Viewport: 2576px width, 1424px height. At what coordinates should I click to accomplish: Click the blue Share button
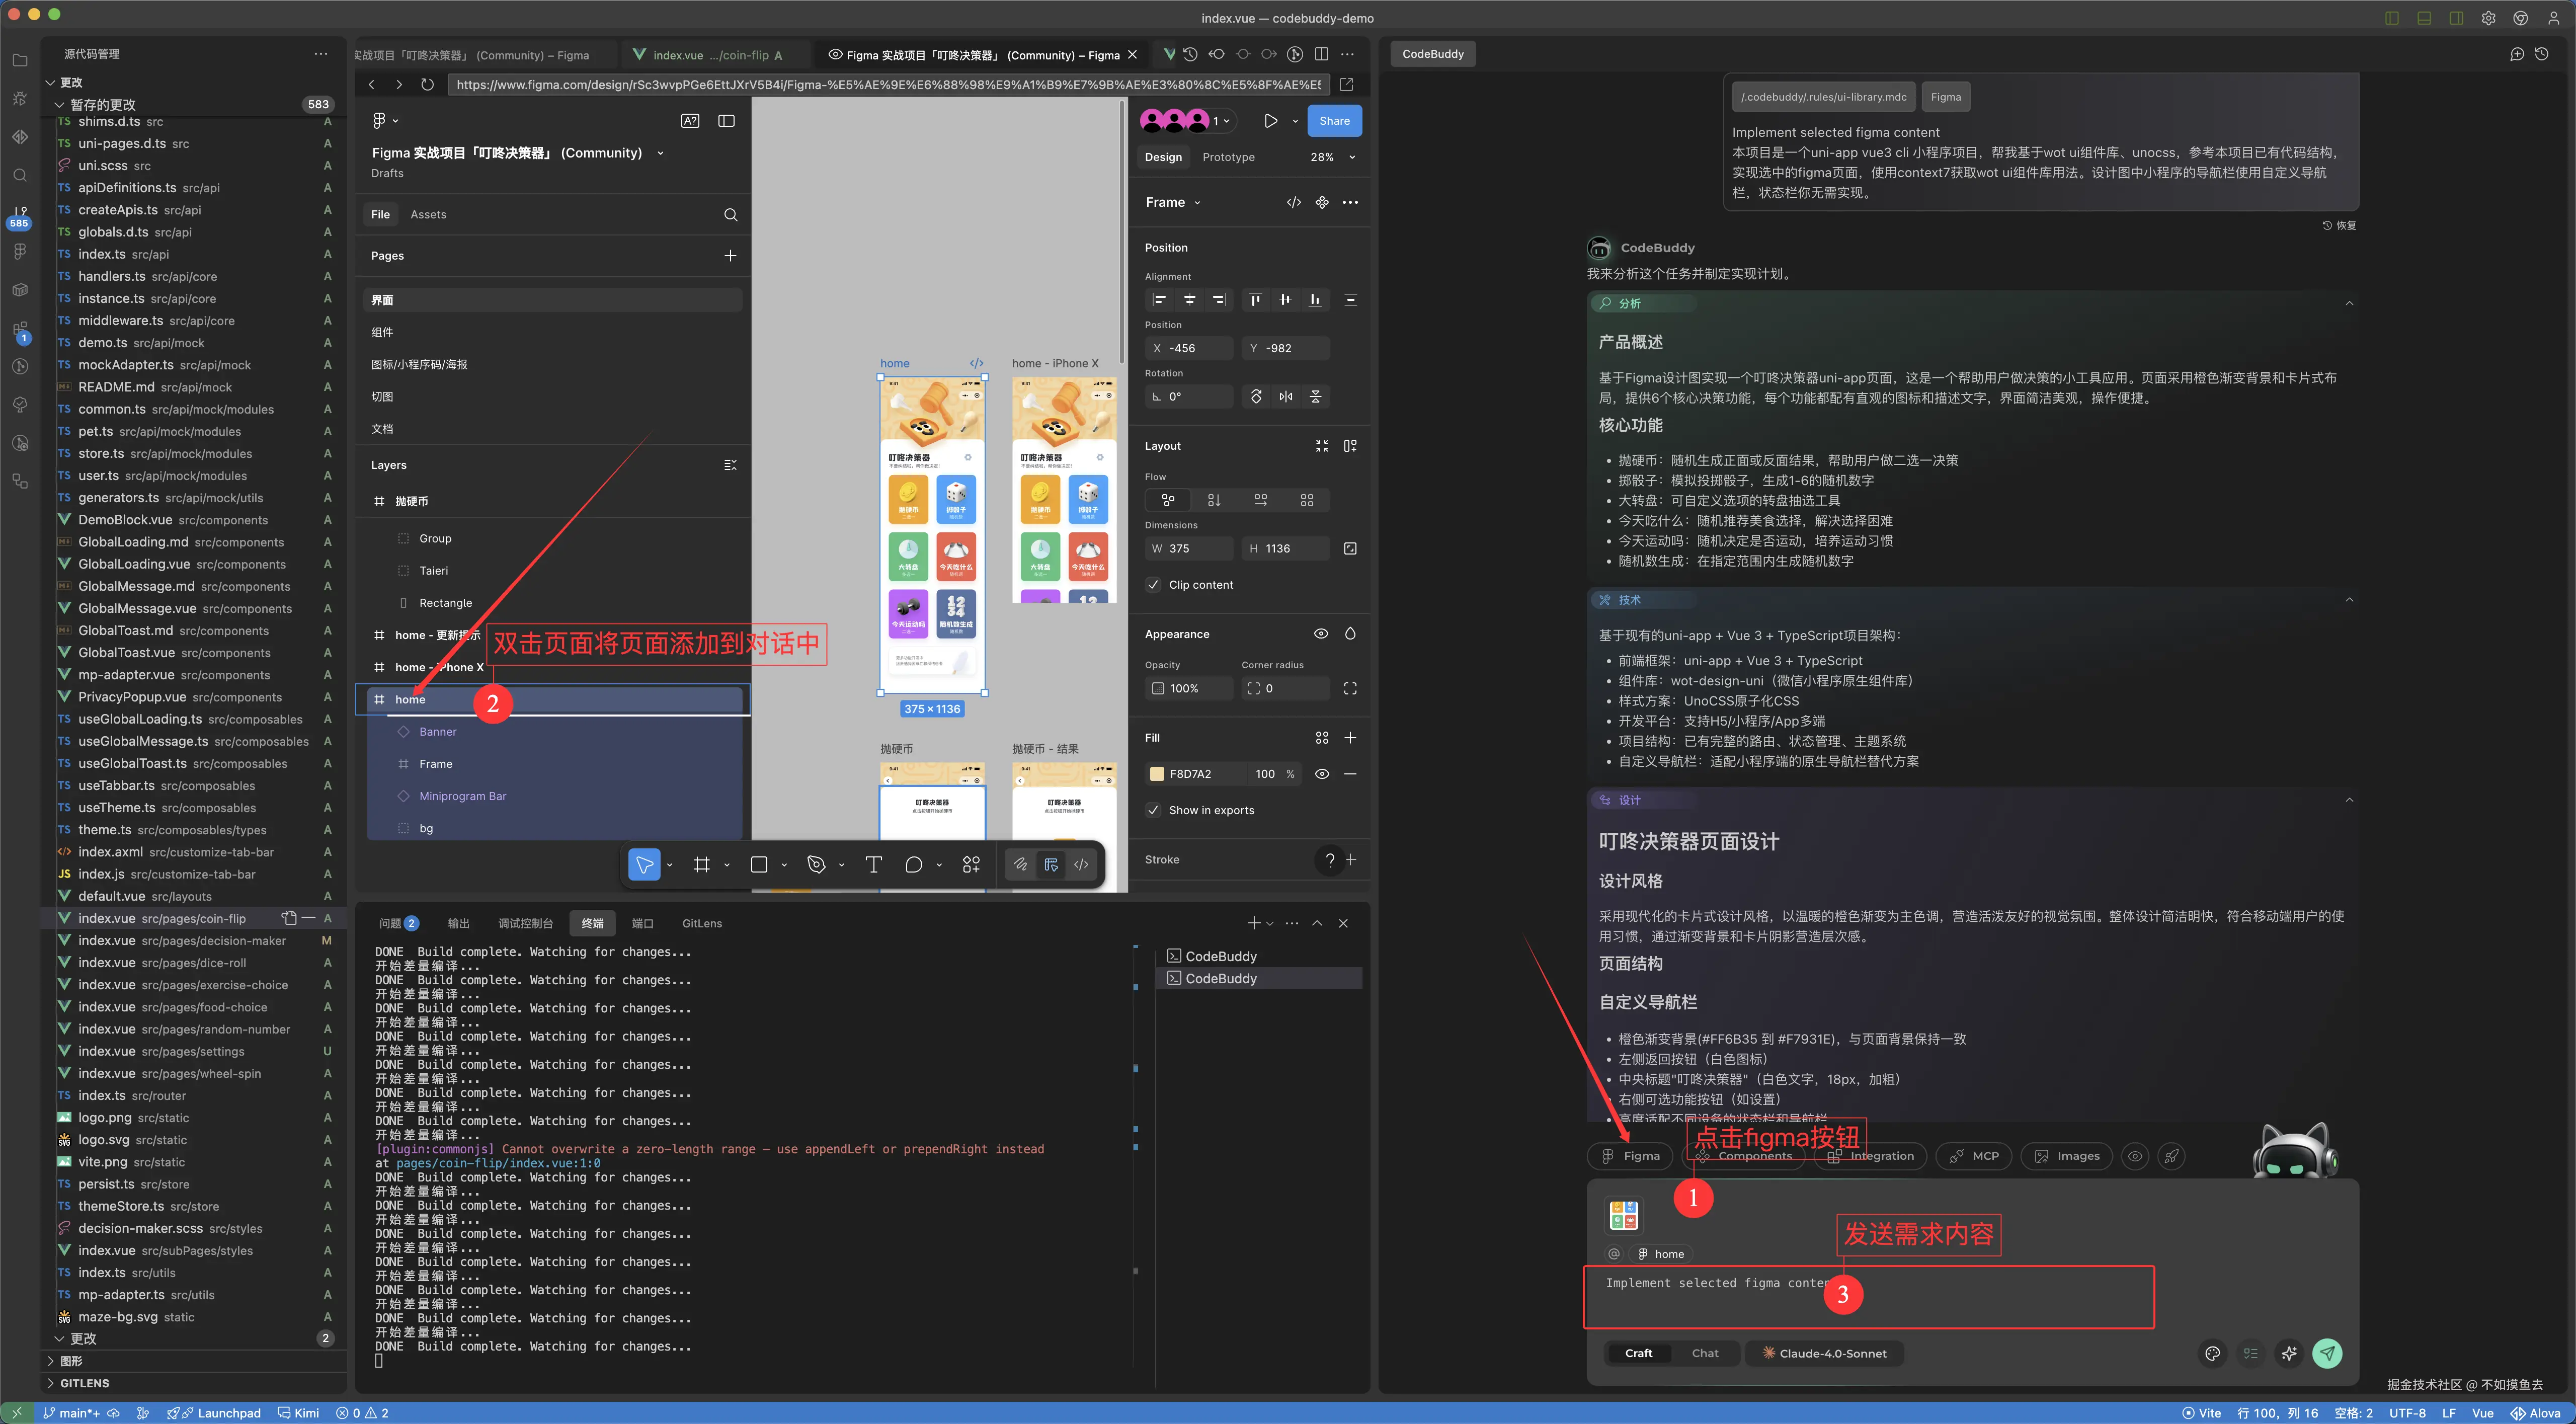pyautogui.click(x=1334, y=121)
